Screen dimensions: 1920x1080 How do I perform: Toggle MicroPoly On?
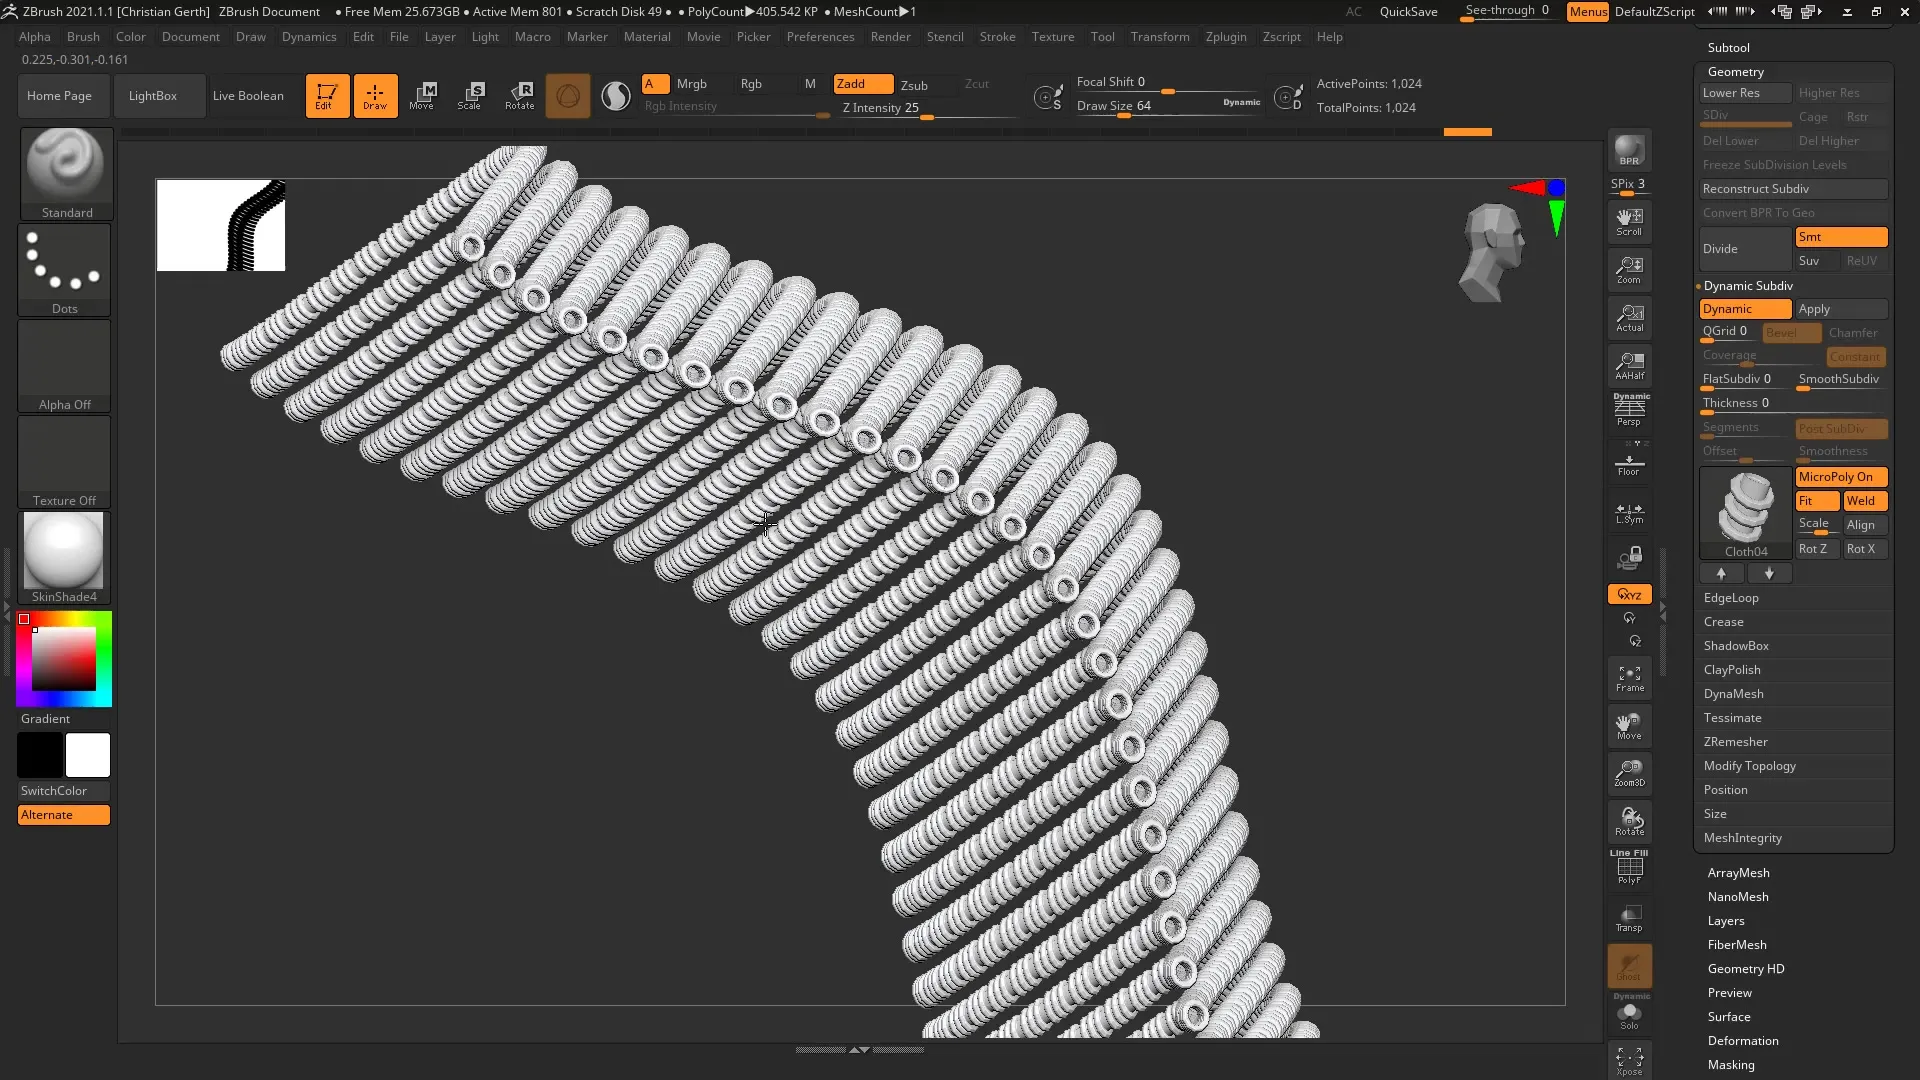coord(1841,477)
